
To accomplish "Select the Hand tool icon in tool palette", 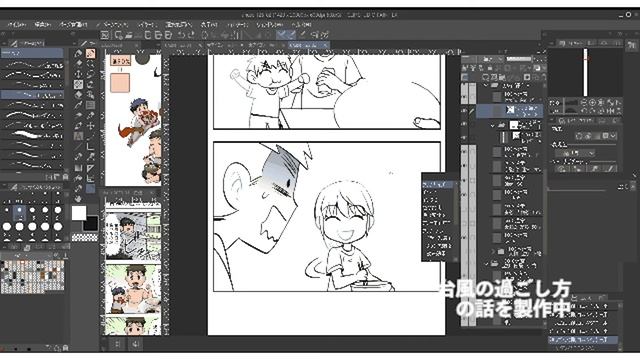I will tap(79, 199).
